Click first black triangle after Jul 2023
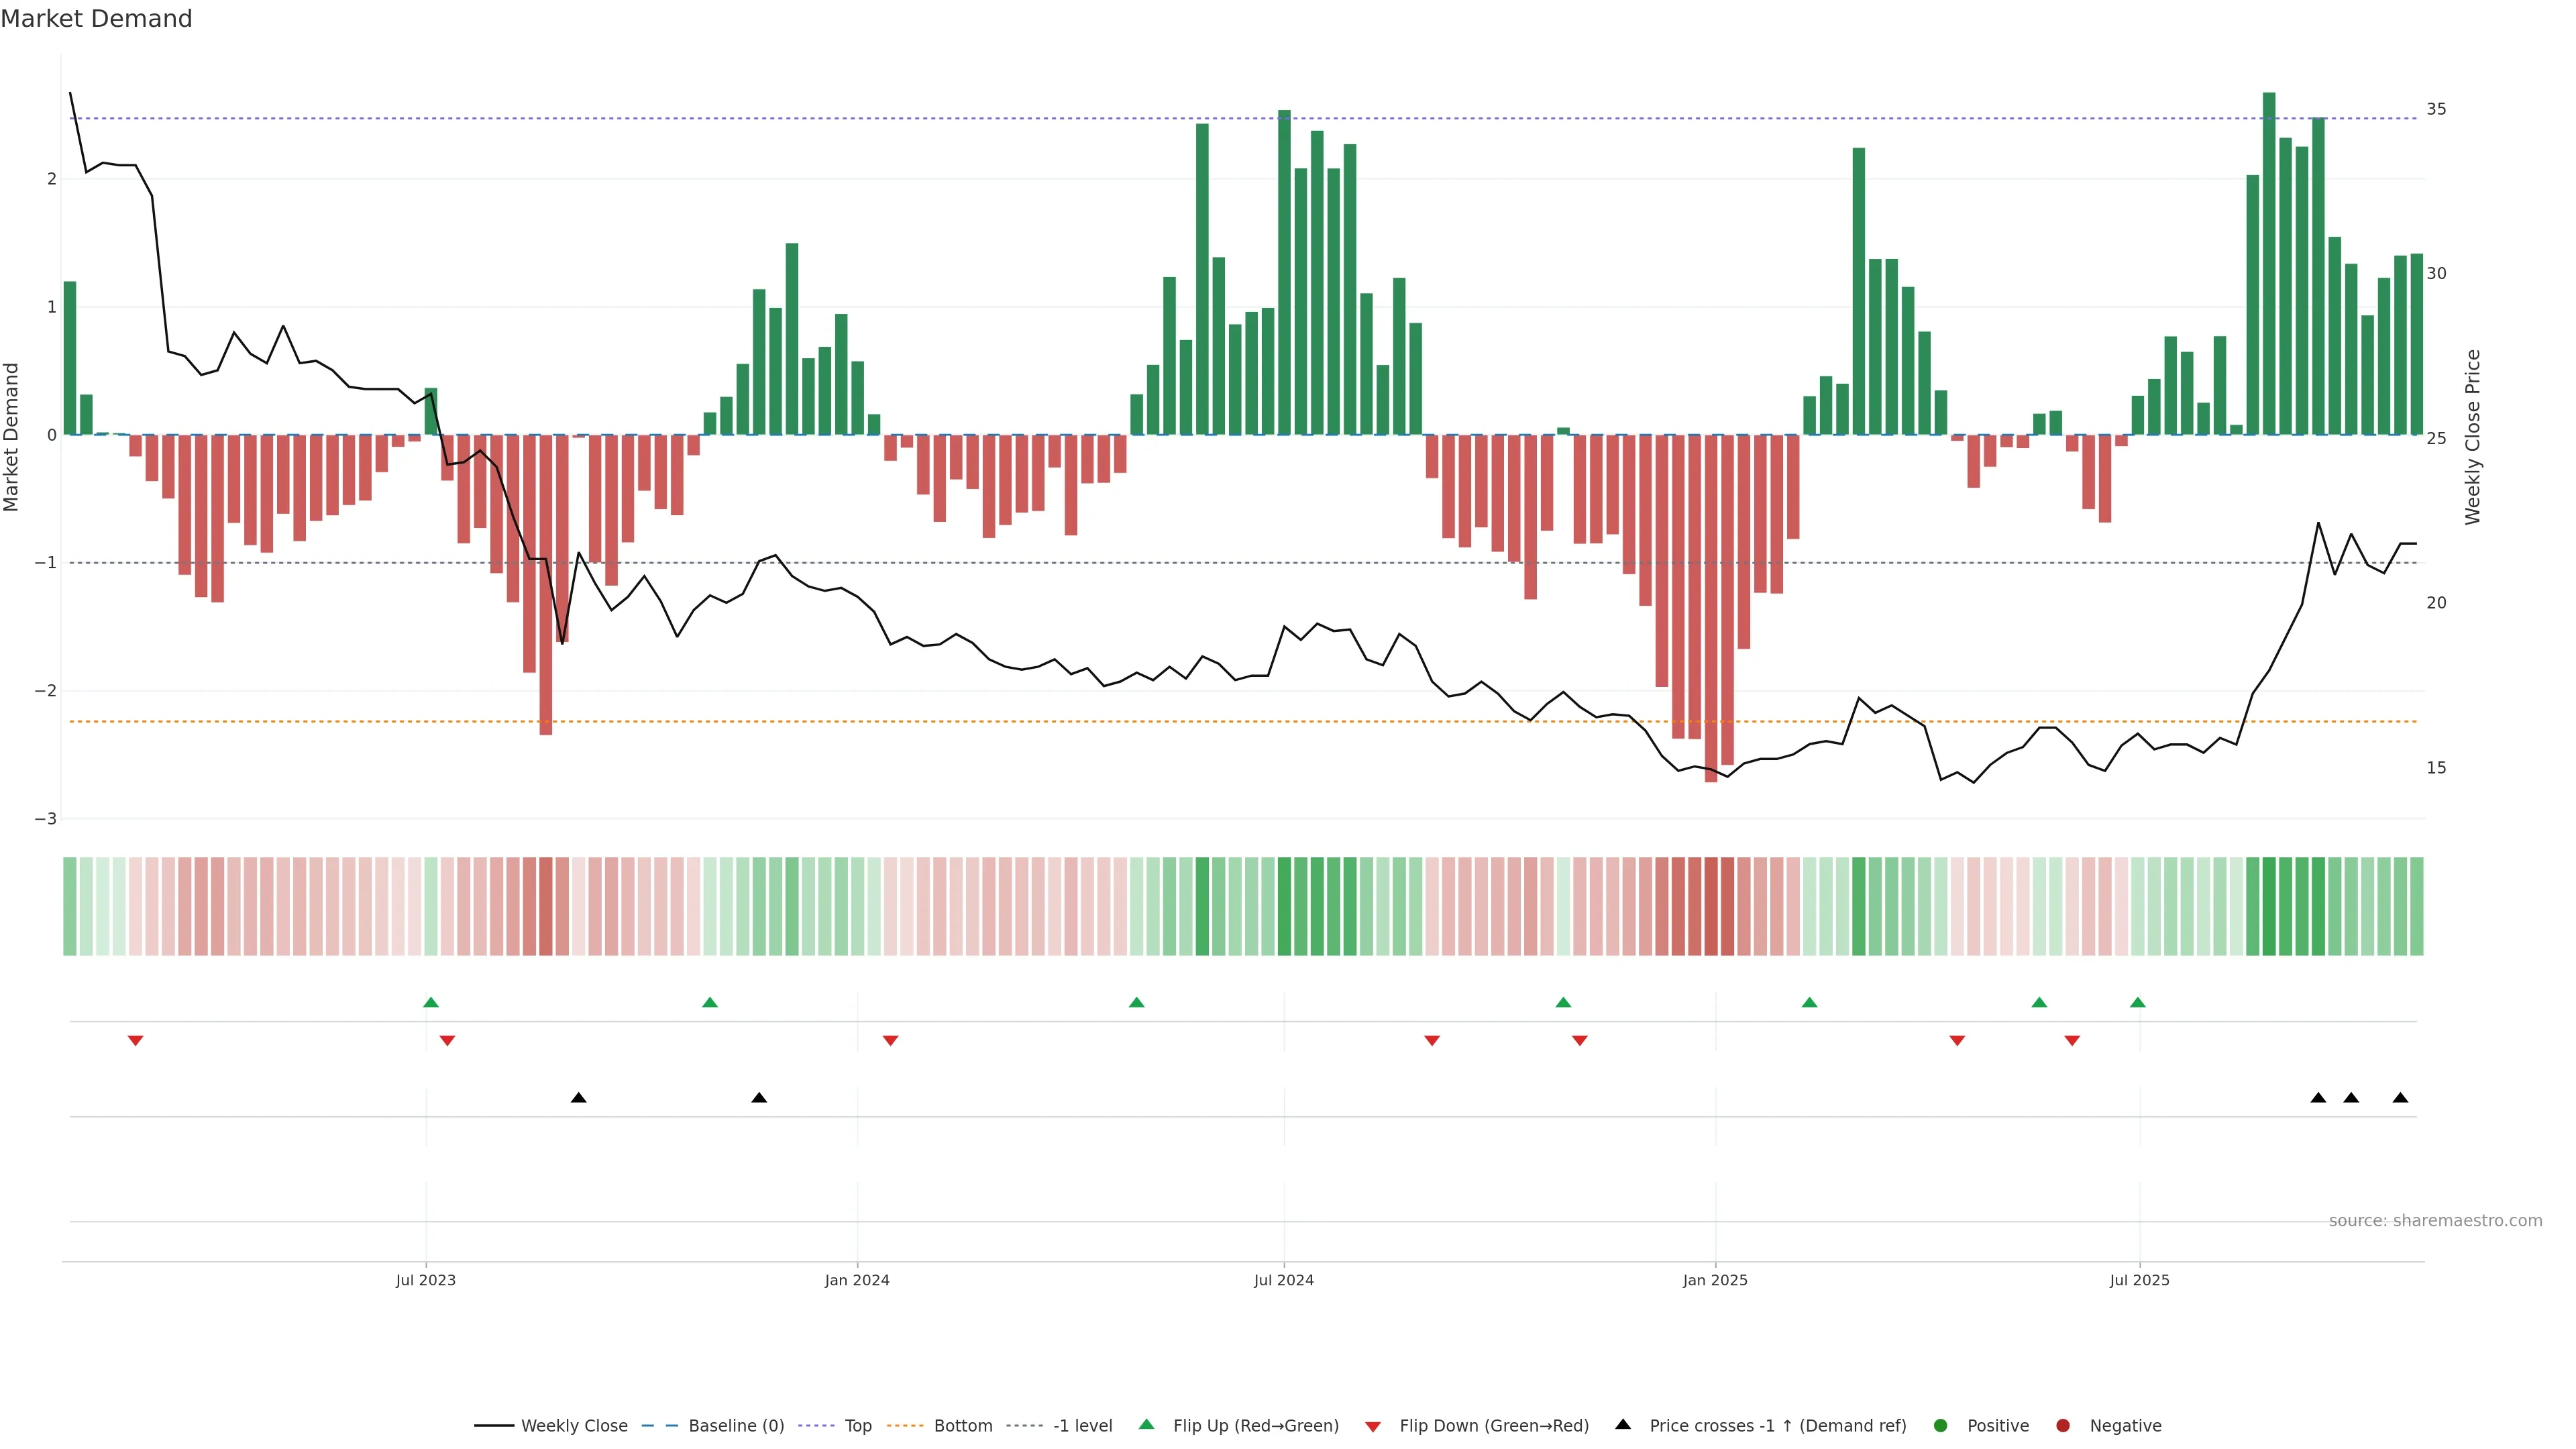This screenshot has height=1449, width=2576. (x=578, y=1098)
